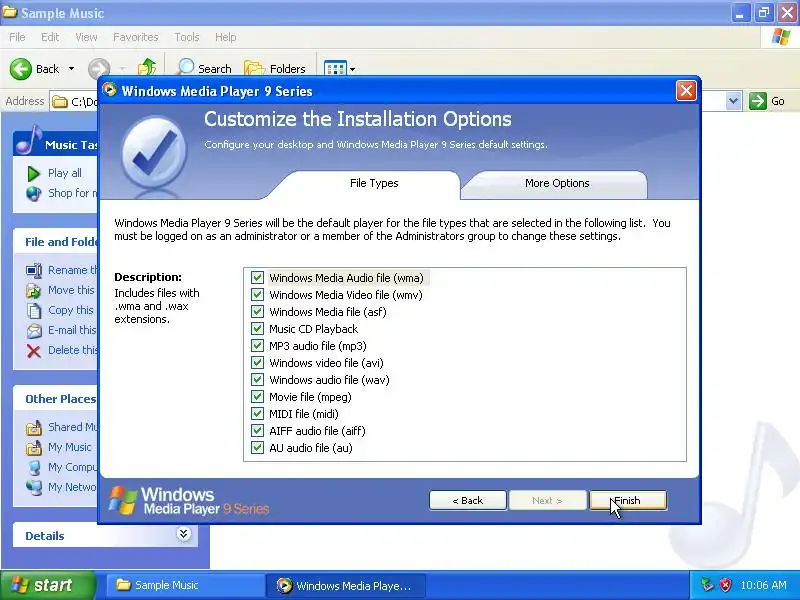Click the Finish button in setup wizard
Viewport: 800px width, 600px height.
(x=628, y=501)
